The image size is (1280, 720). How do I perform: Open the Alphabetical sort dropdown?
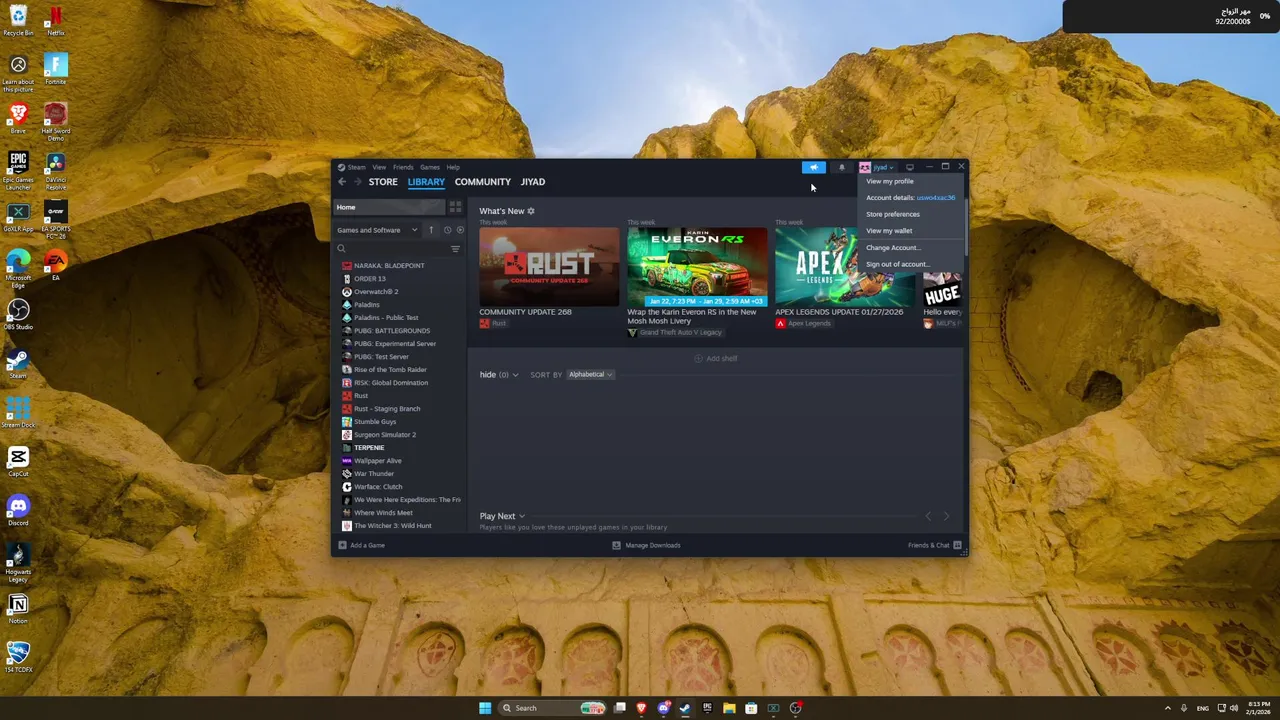[590, 375]
